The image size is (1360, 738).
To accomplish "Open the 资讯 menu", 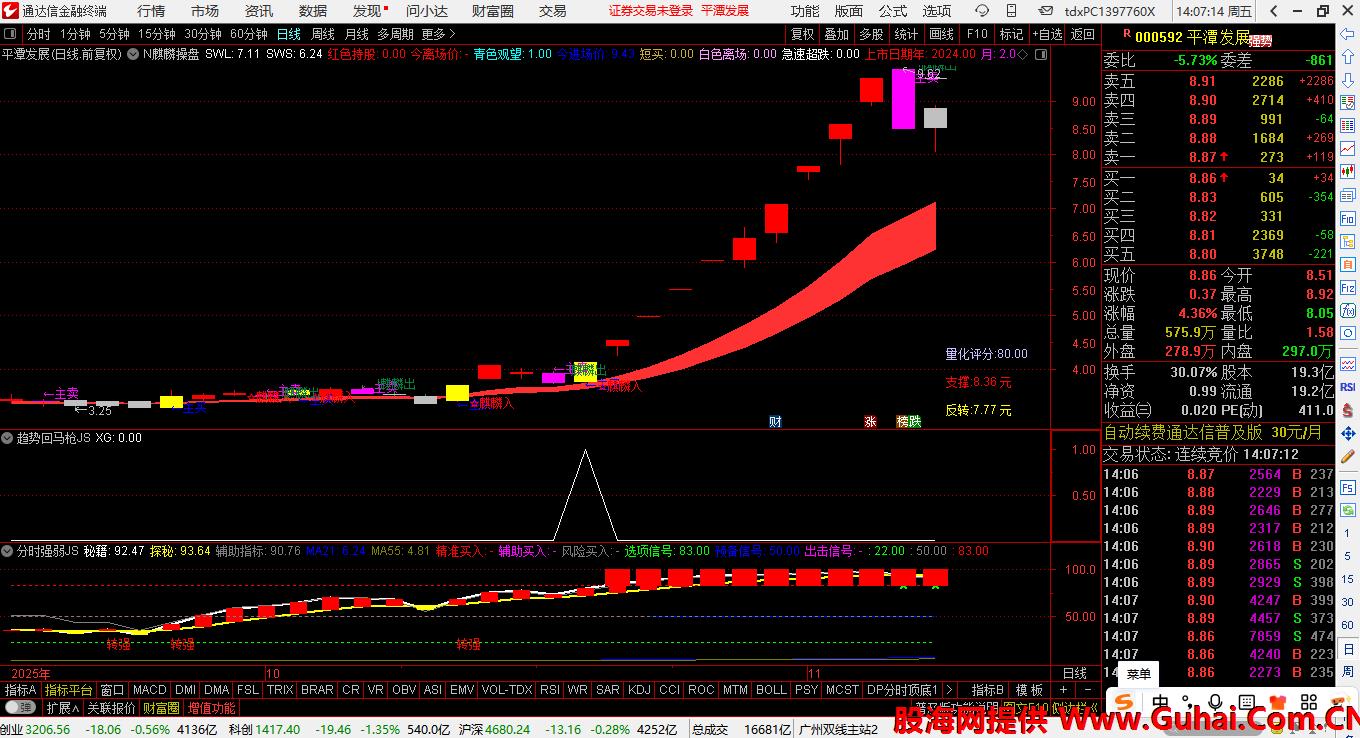I will pyautogui.click(x=259, y=11).
